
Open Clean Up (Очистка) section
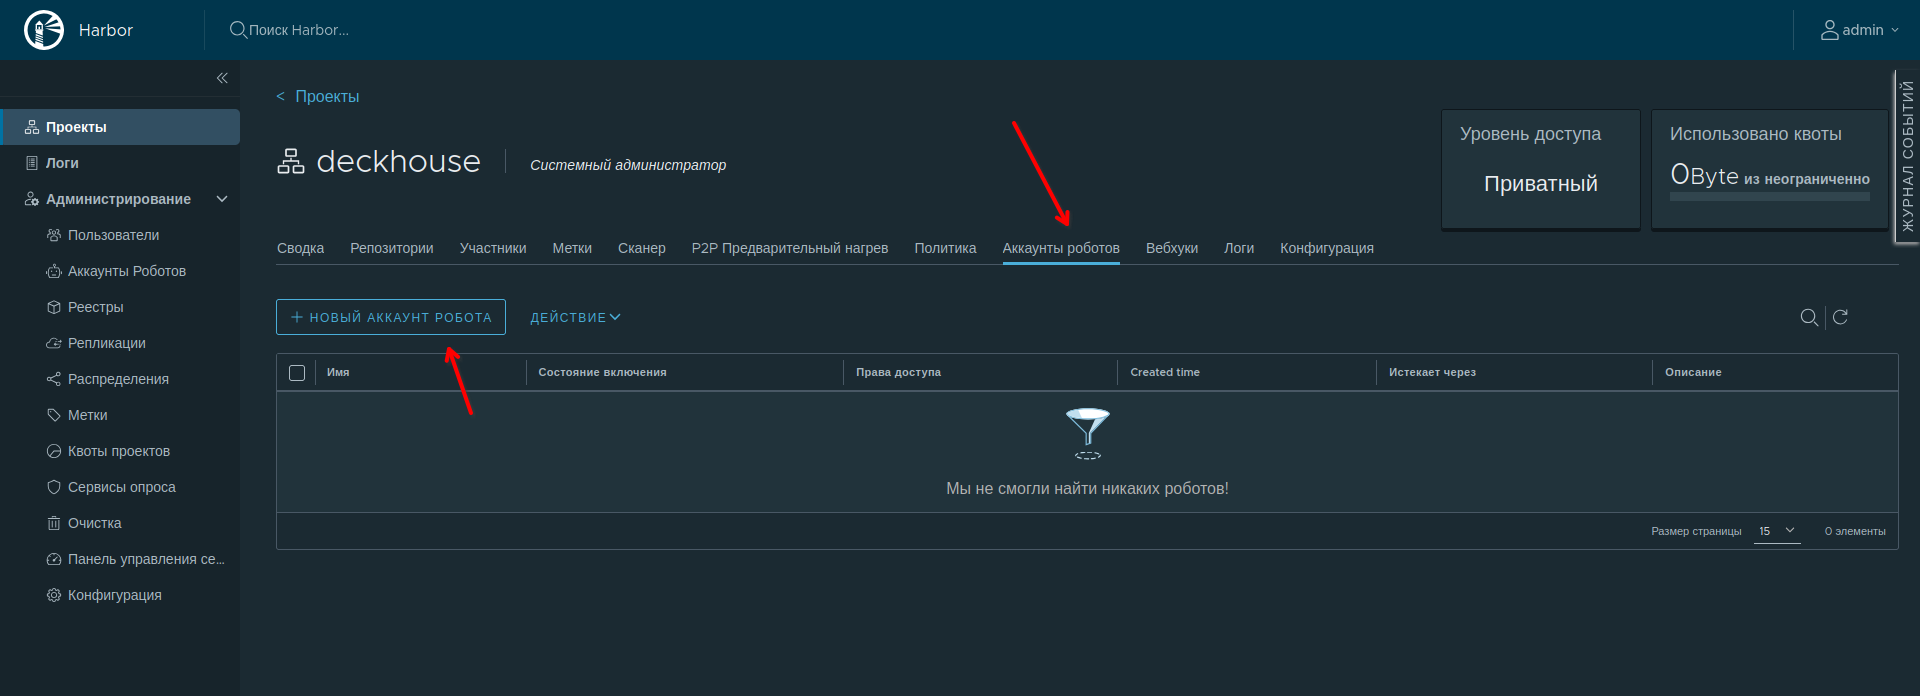click(94, 523)
